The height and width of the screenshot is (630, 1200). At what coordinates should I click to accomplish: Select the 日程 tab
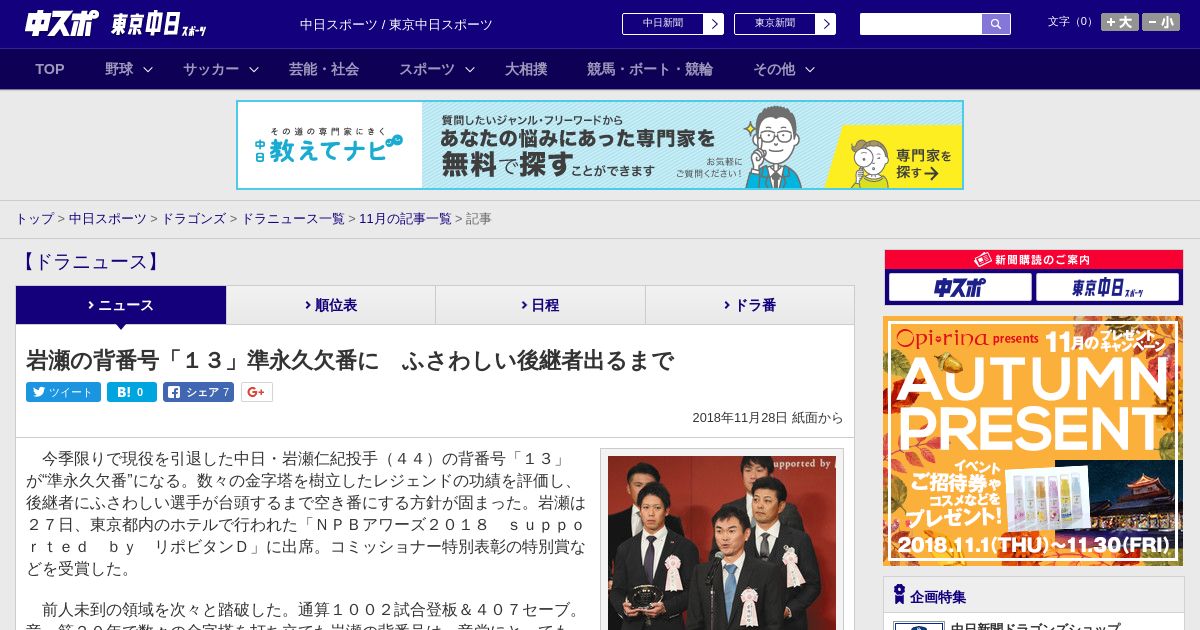click(540, 305)
